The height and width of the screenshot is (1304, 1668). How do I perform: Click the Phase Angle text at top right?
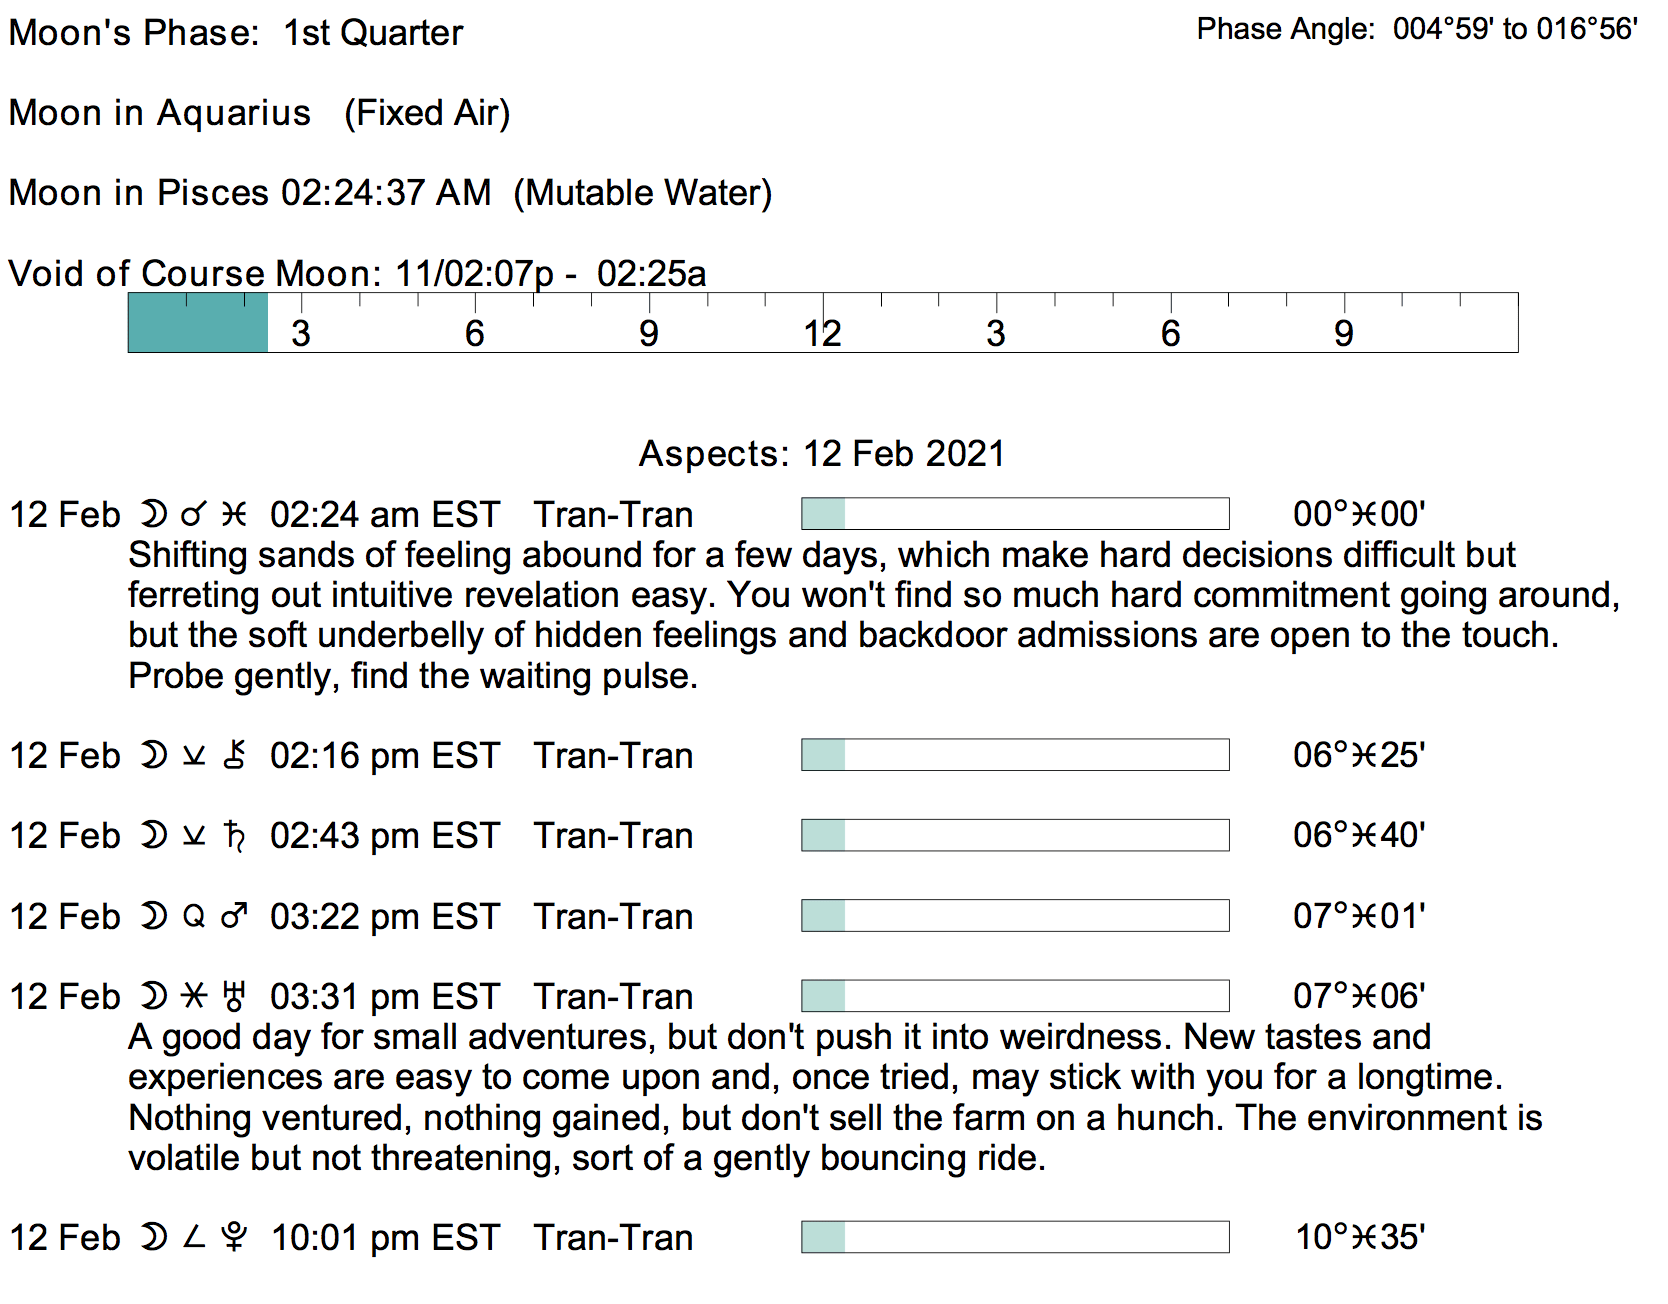click(1416, 29)
